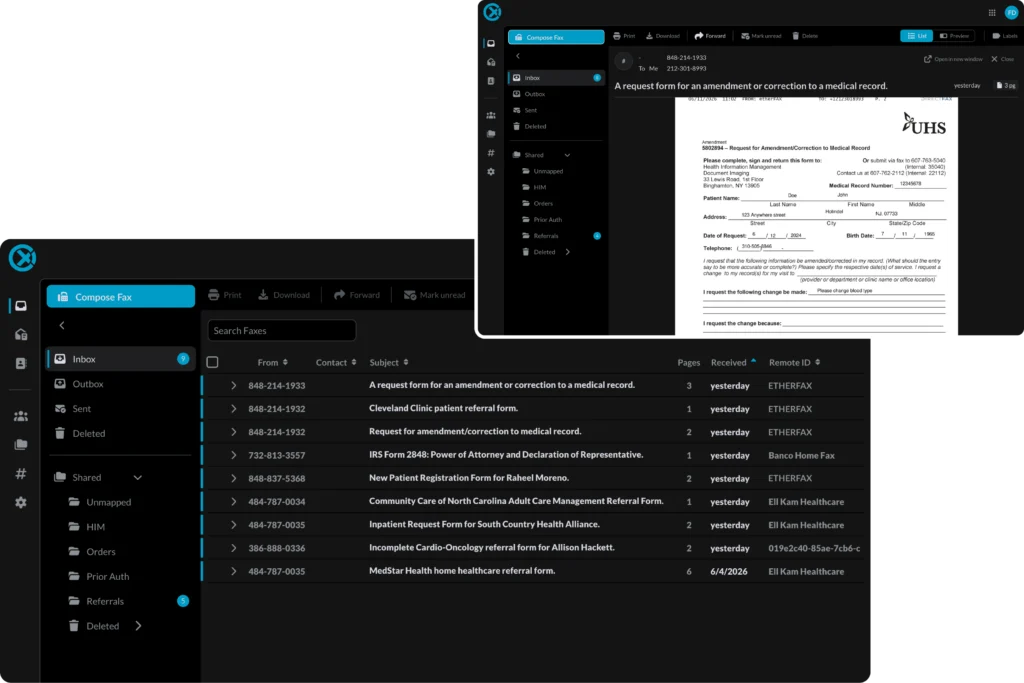
Task: Expand the Shared Deleted folder chevron in the fax list window
Action: tap(138, 626)
